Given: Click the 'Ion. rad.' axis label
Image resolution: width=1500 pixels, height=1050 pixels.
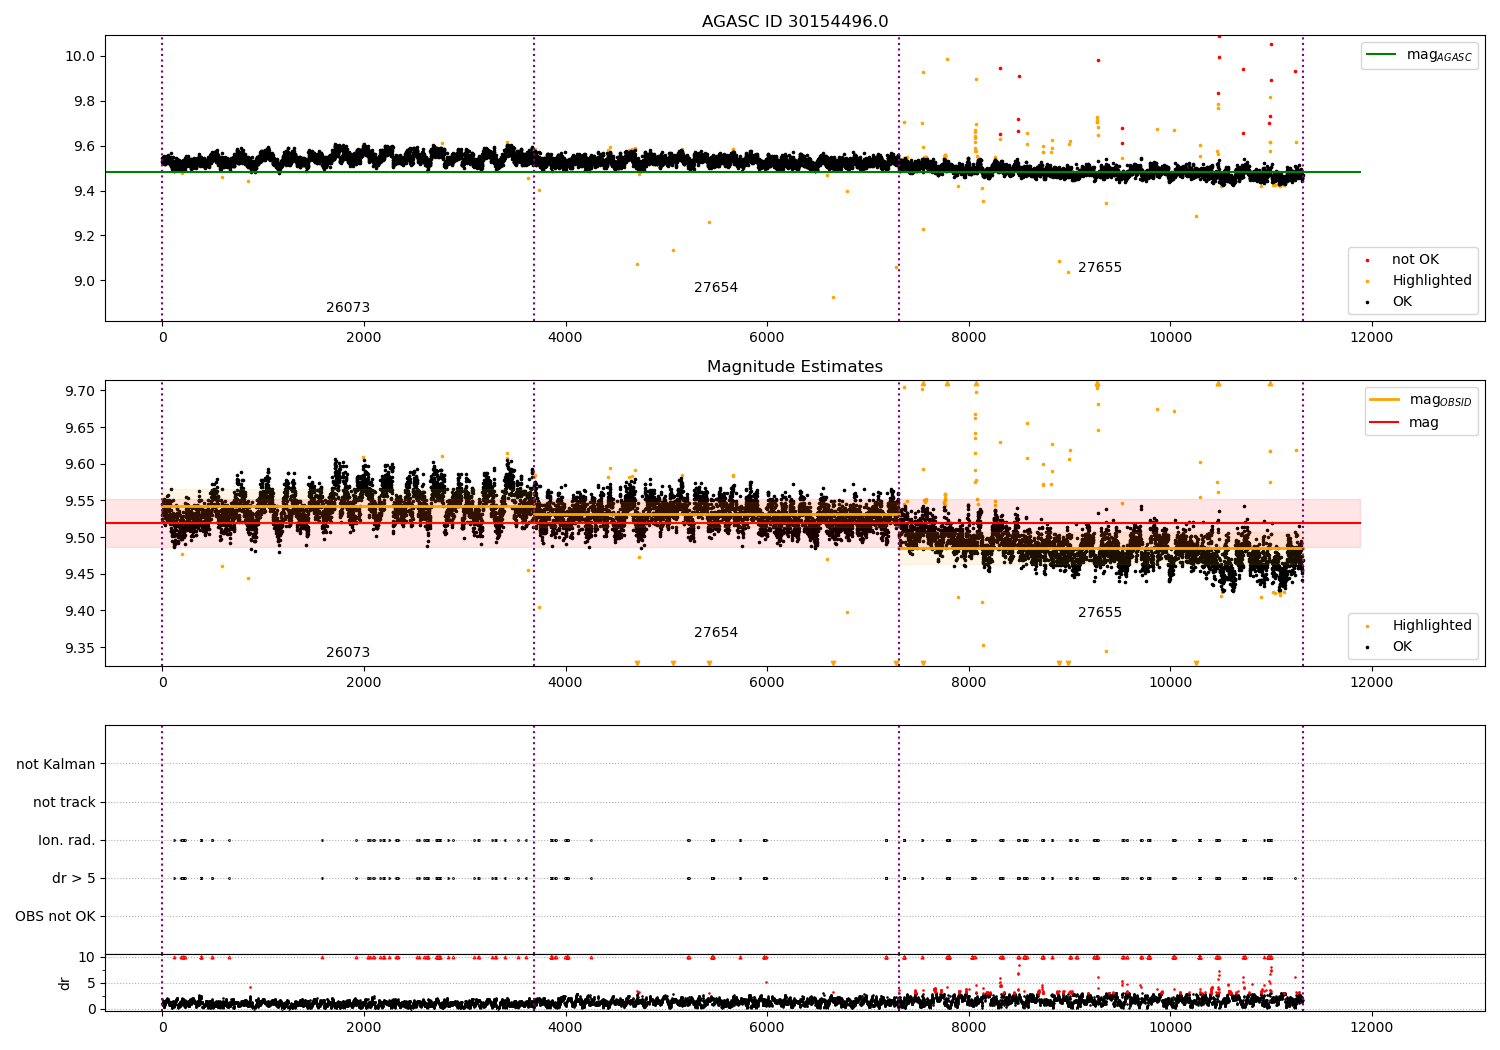Looking at the screenshot, I should coord(67,841).
